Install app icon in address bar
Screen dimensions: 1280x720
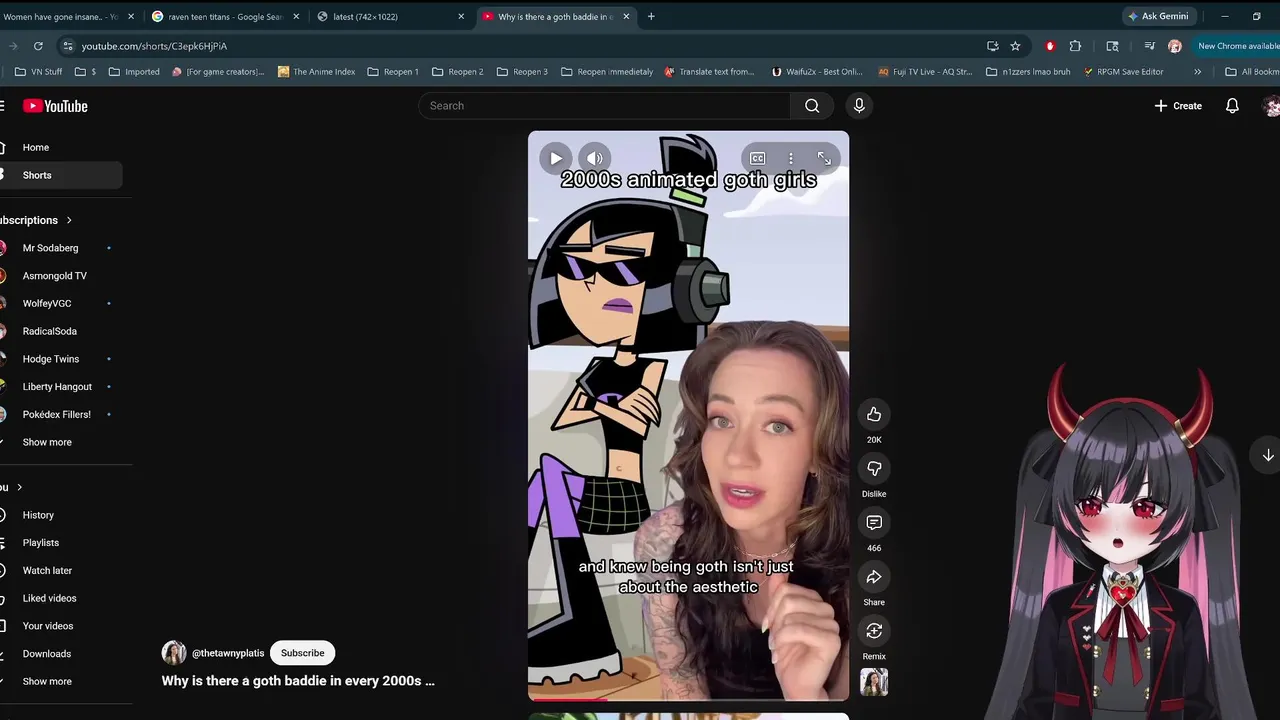[x=992, y=46]
